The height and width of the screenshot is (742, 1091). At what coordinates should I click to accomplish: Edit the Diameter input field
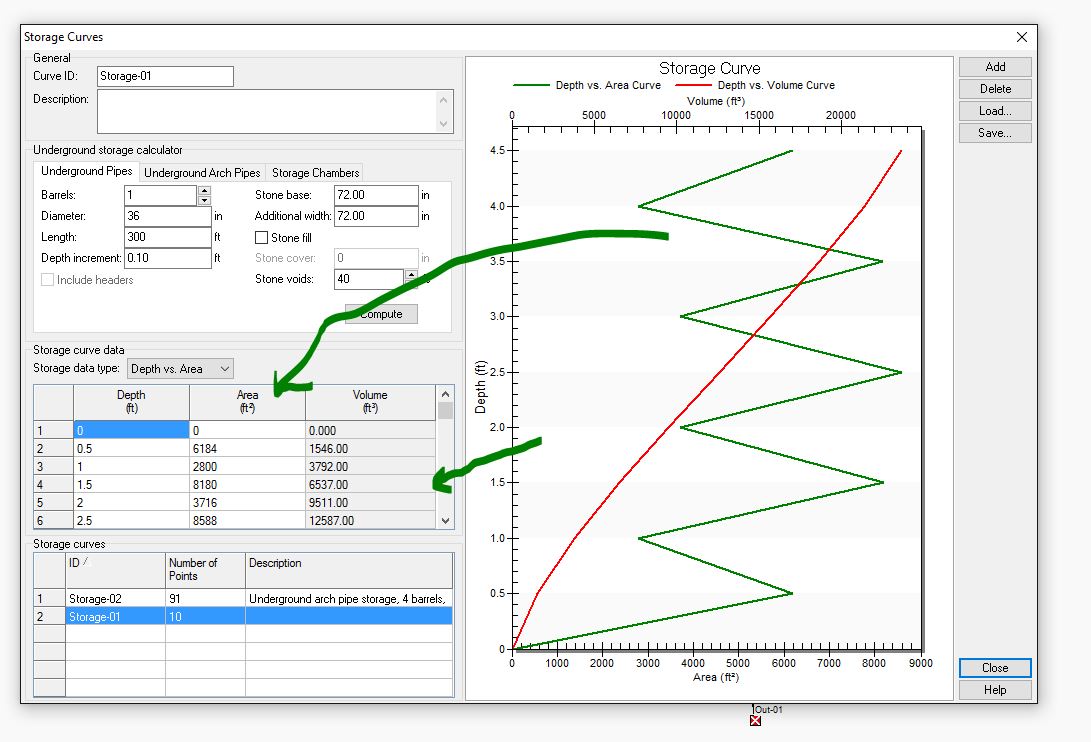(x=168, y=216)
